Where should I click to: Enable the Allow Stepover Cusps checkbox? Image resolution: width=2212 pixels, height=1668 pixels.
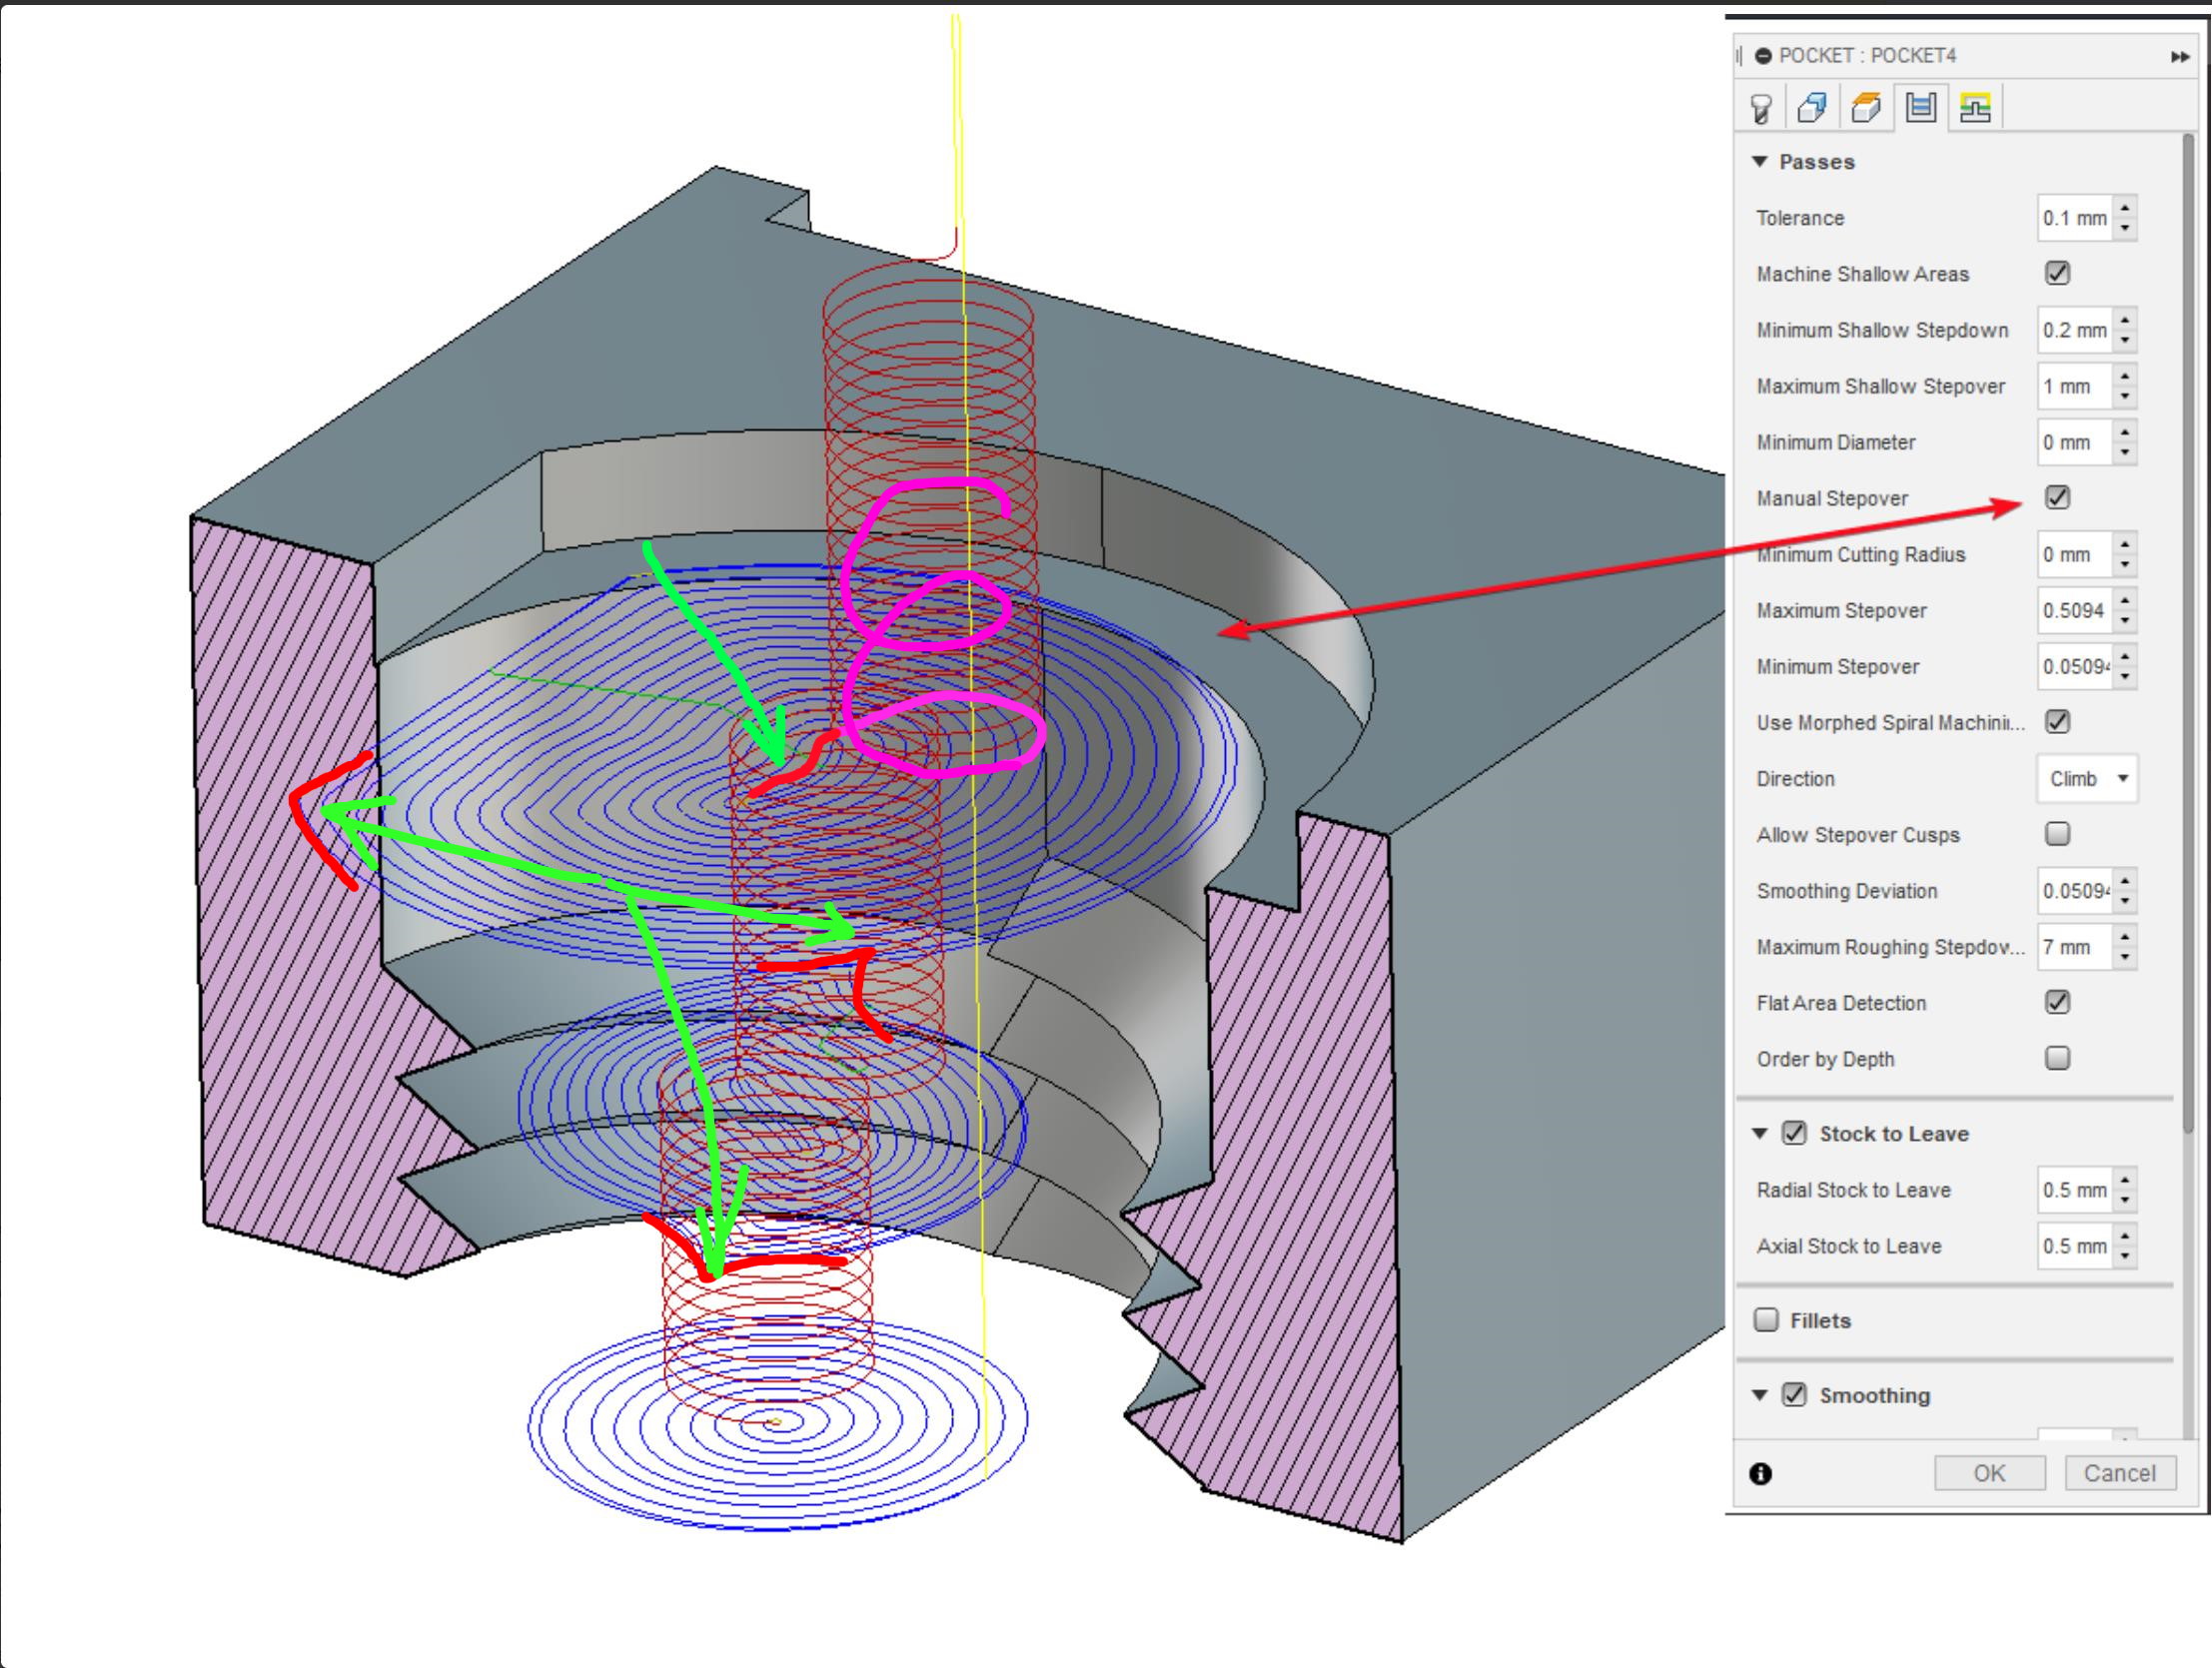(x=2057, y=834)
